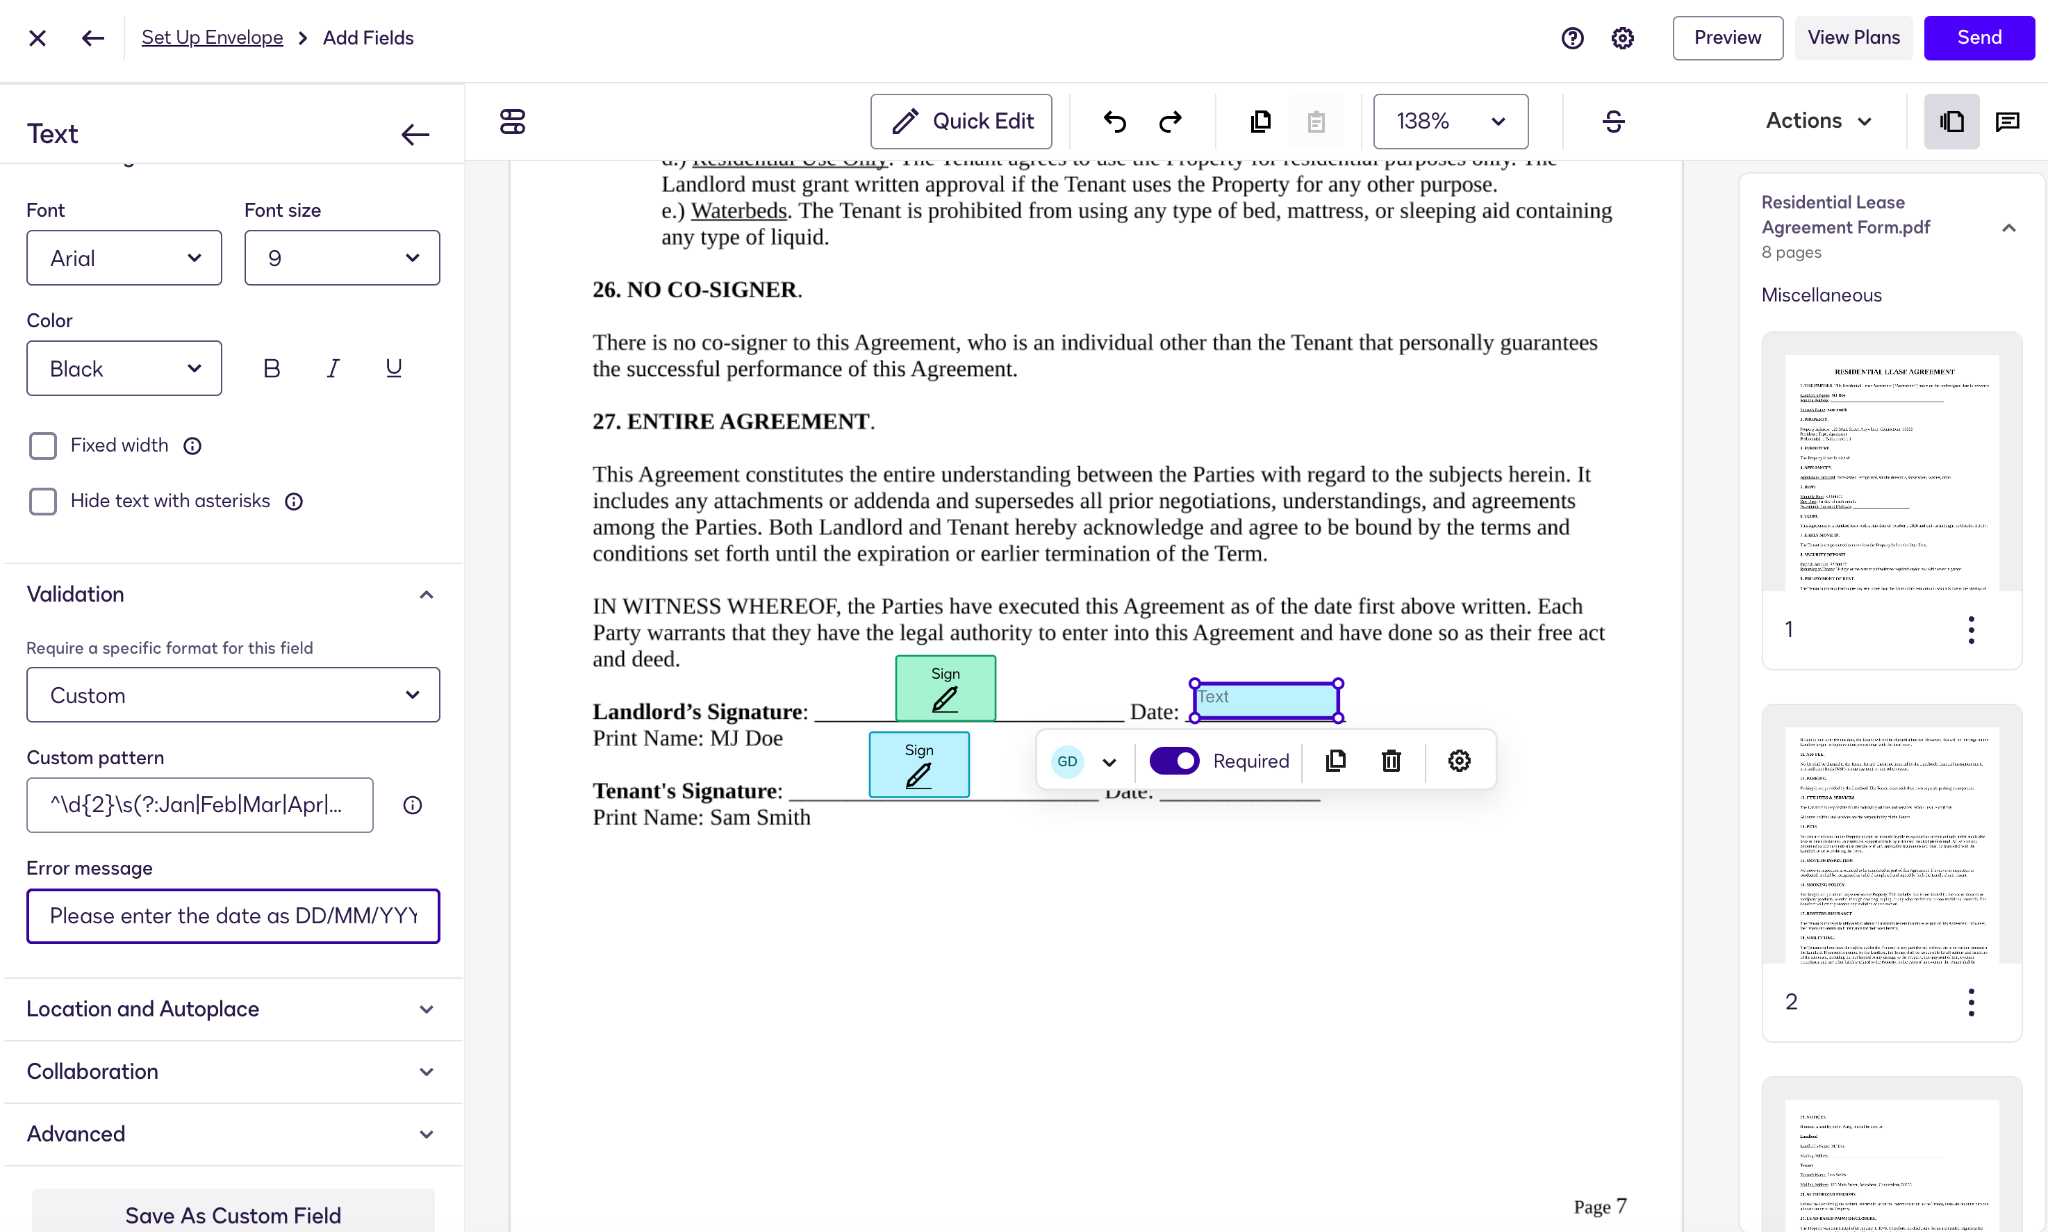Open the Actions menu

[x=1818, y=121]
